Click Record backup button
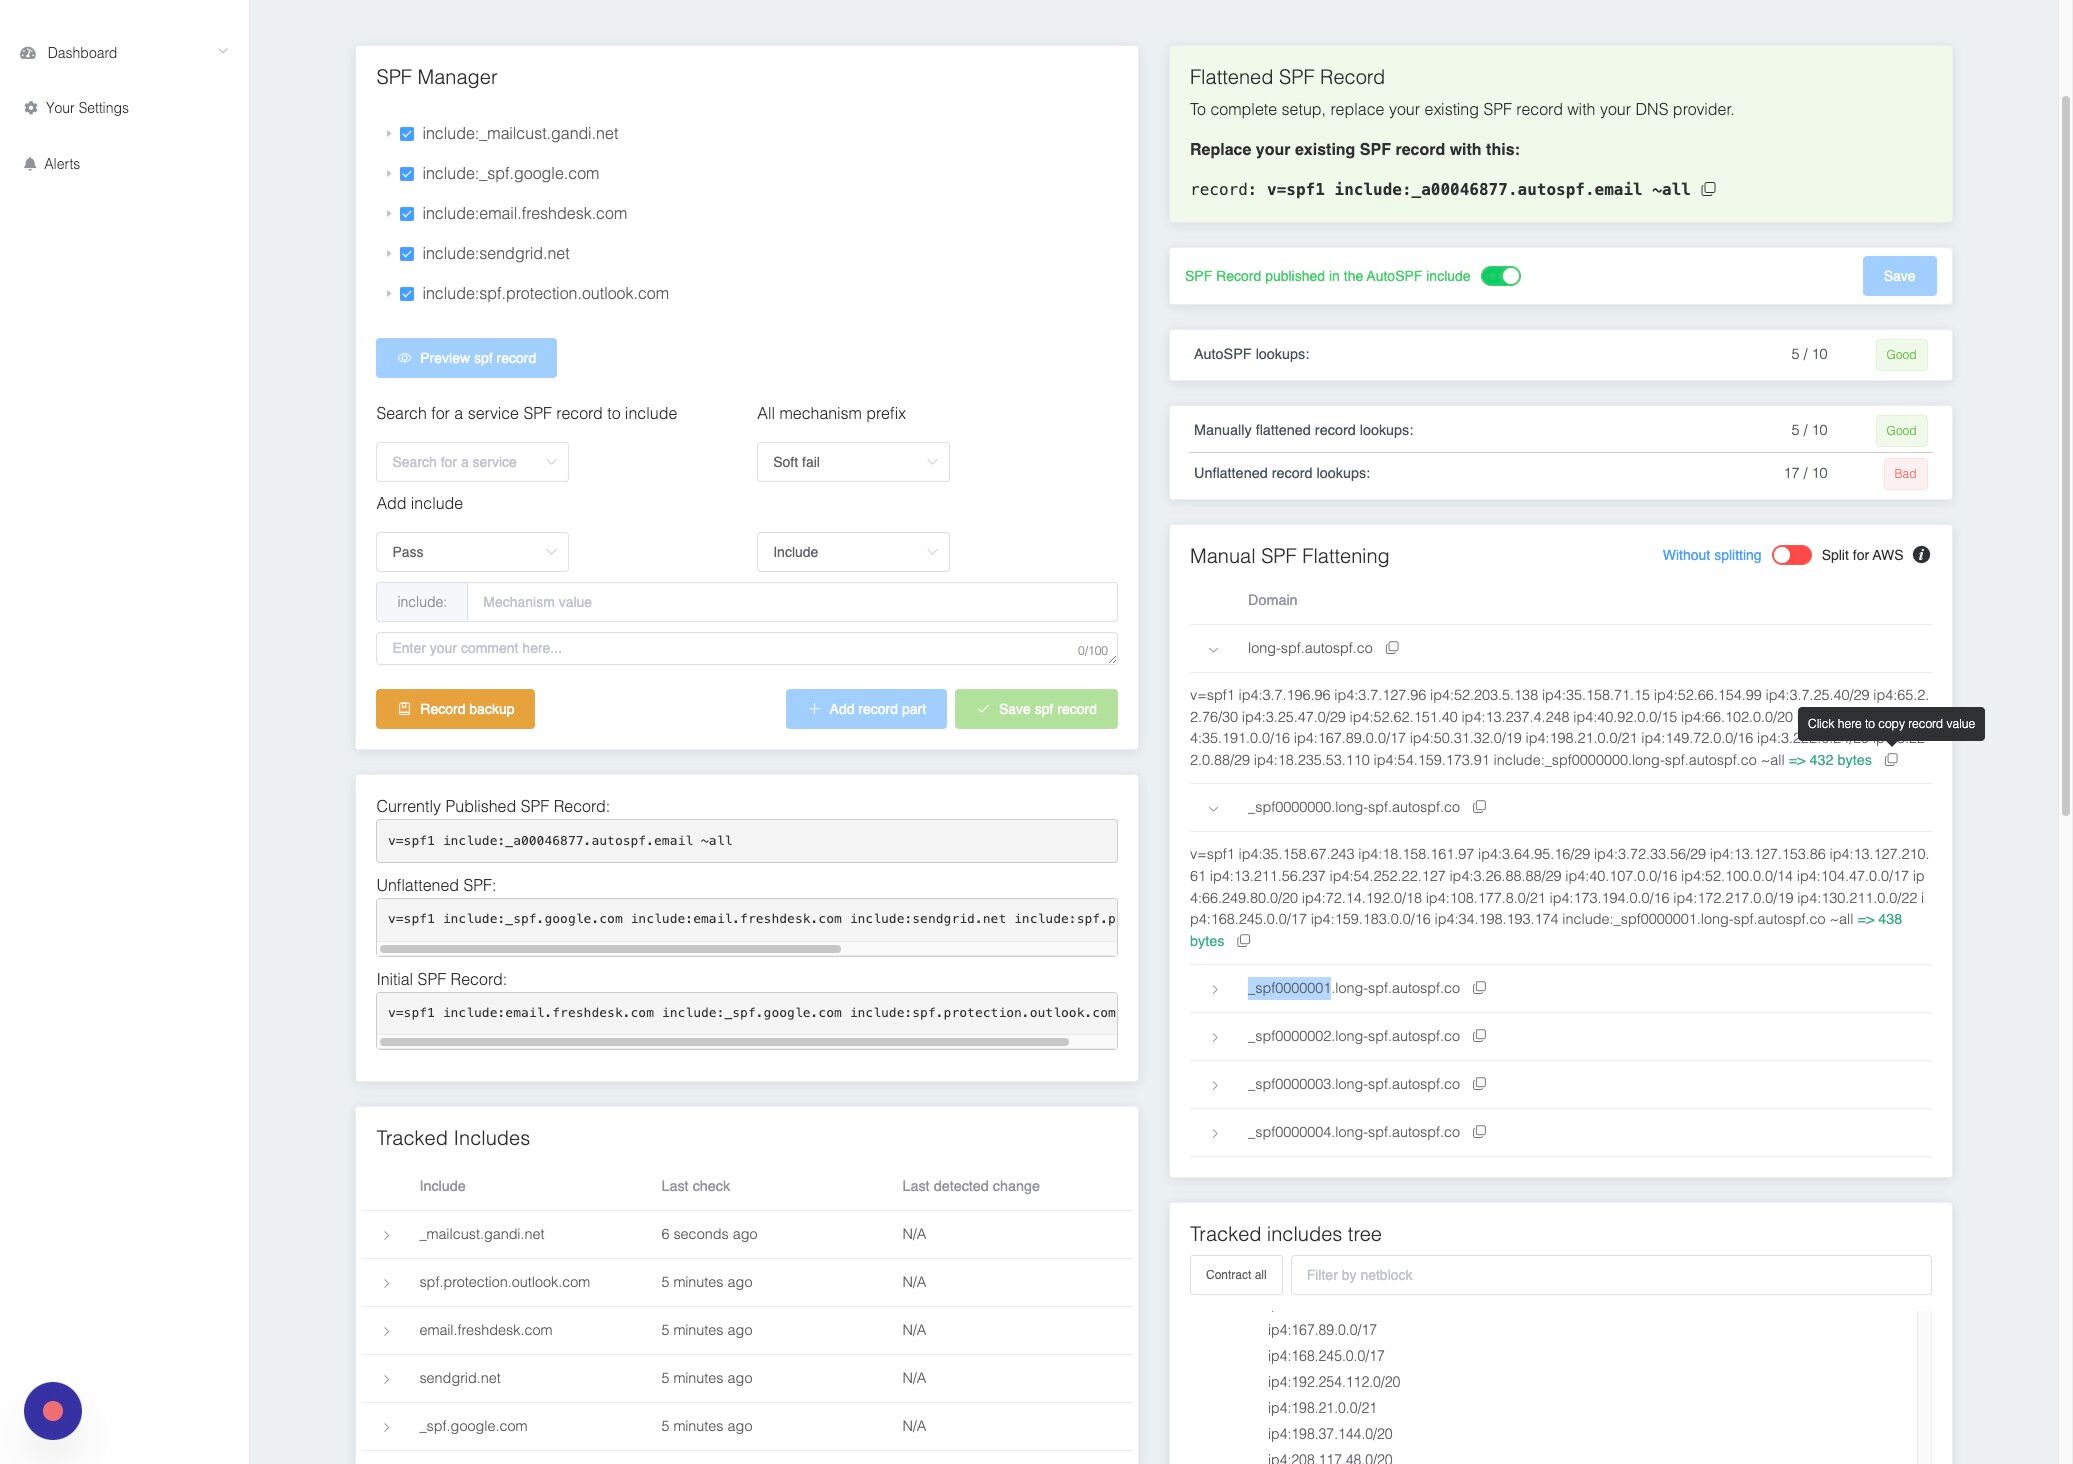2073x1464 pixels. tap(455, 709)
